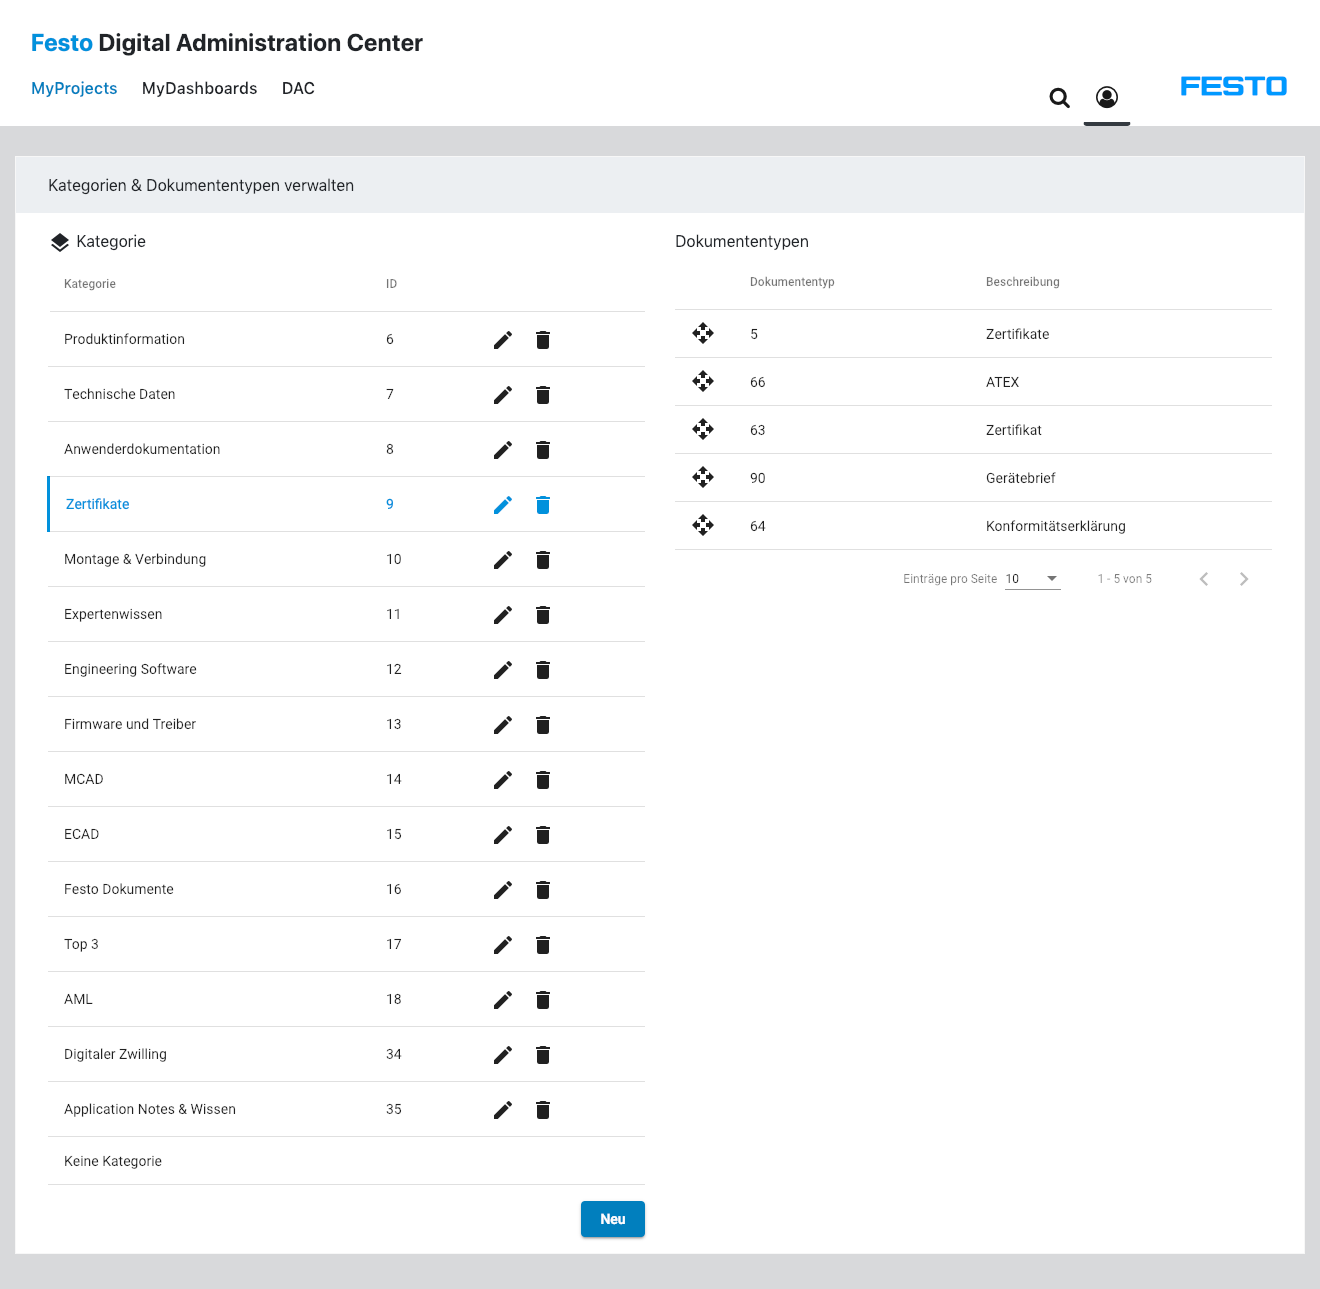Screen dimensions: 1320x1289
Task: Go to the previous page of document types
Action: coord(1204,578)
